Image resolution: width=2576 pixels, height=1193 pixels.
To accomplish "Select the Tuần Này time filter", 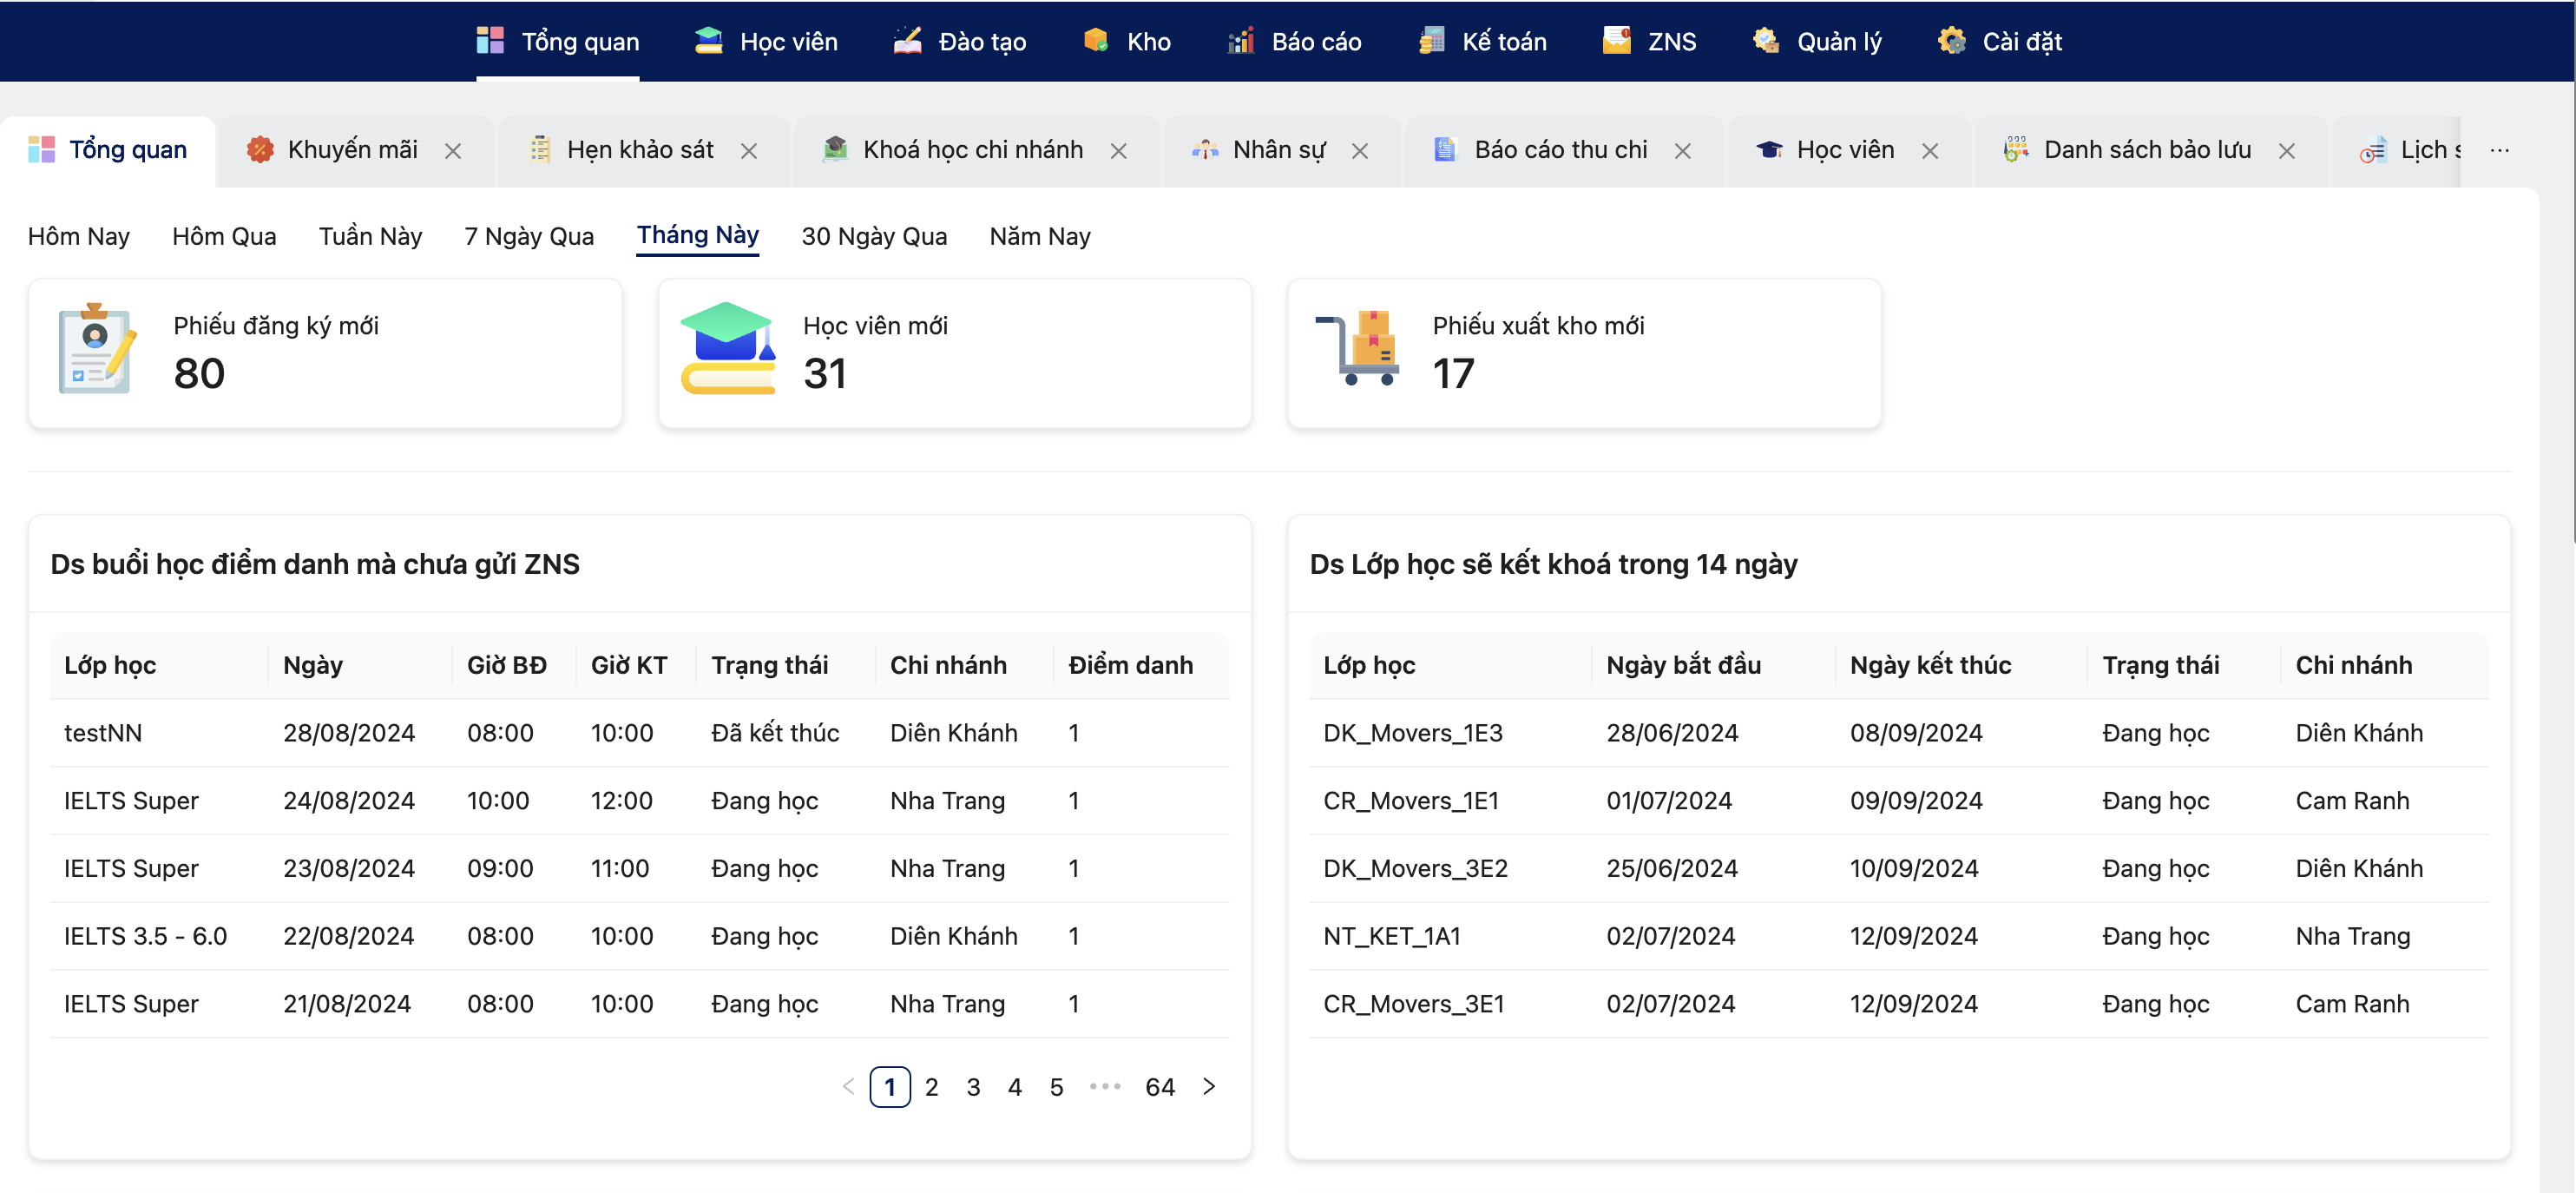I will pyautogui.click(x=370, y=236).
